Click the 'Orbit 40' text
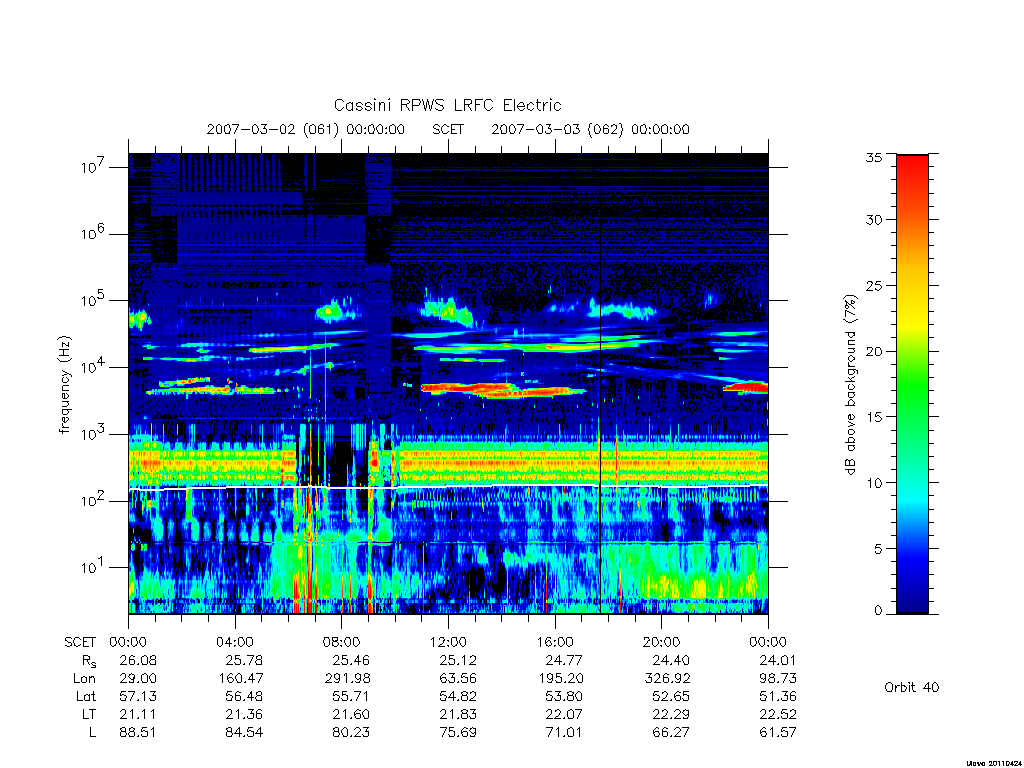 (912, 687)
